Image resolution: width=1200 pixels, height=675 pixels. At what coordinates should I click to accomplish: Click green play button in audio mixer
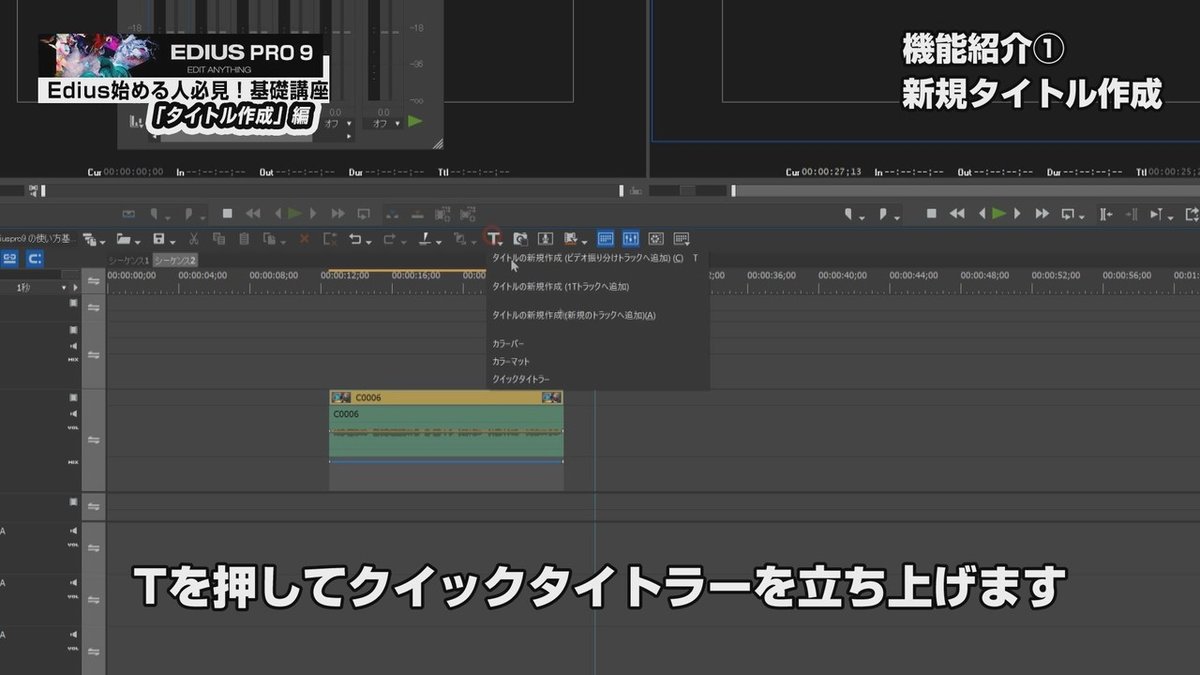(x=415, y=122)
